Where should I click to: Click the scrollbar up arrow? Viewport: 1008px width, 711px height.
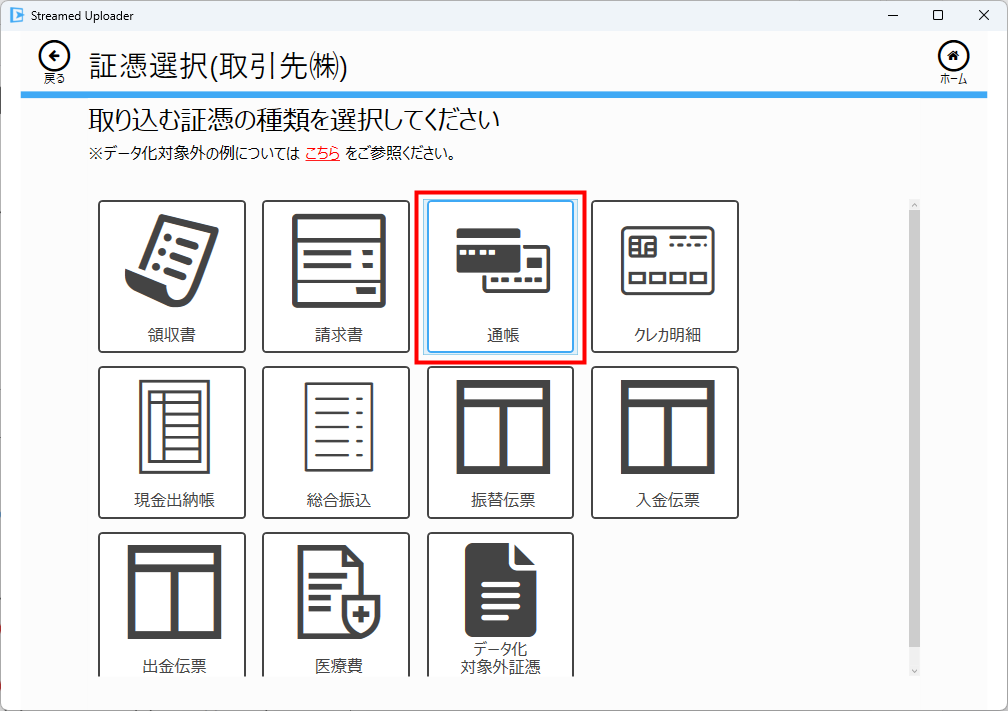click(914, 205)
